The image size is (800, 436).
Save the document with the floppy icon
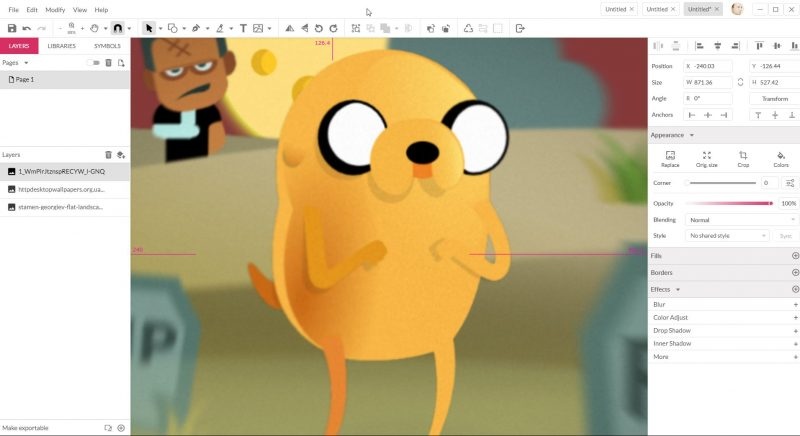[12, 29]
